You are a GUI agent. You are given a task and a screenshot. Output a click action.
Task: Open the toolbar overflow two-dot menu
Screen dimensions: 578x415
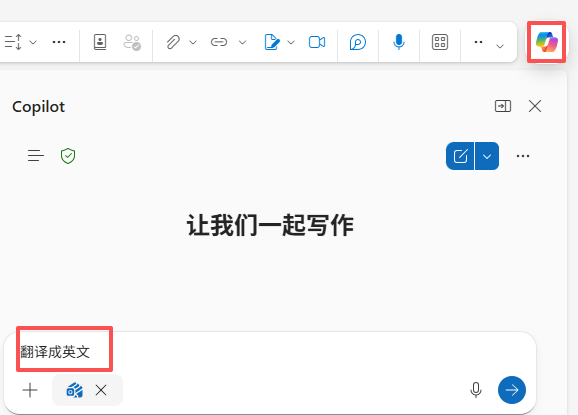[478, 42]
